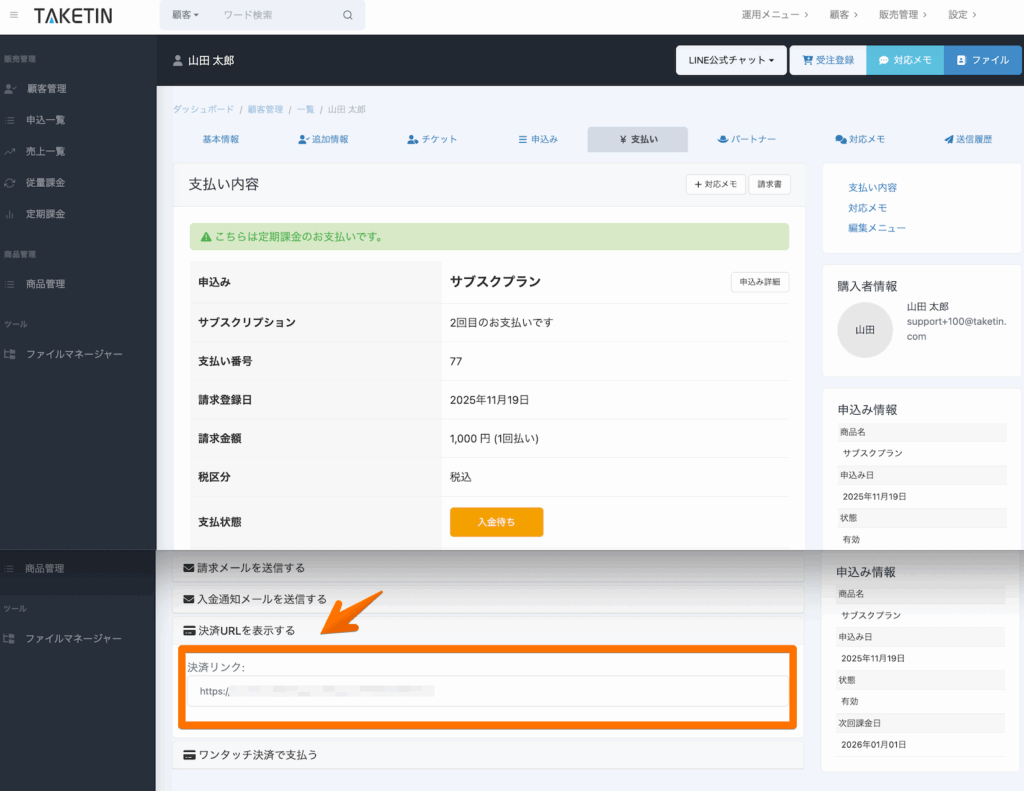Screen dimensions: 1024x791
Task: Open 顧客管理 in the sidebar
Action: point(46,89)
